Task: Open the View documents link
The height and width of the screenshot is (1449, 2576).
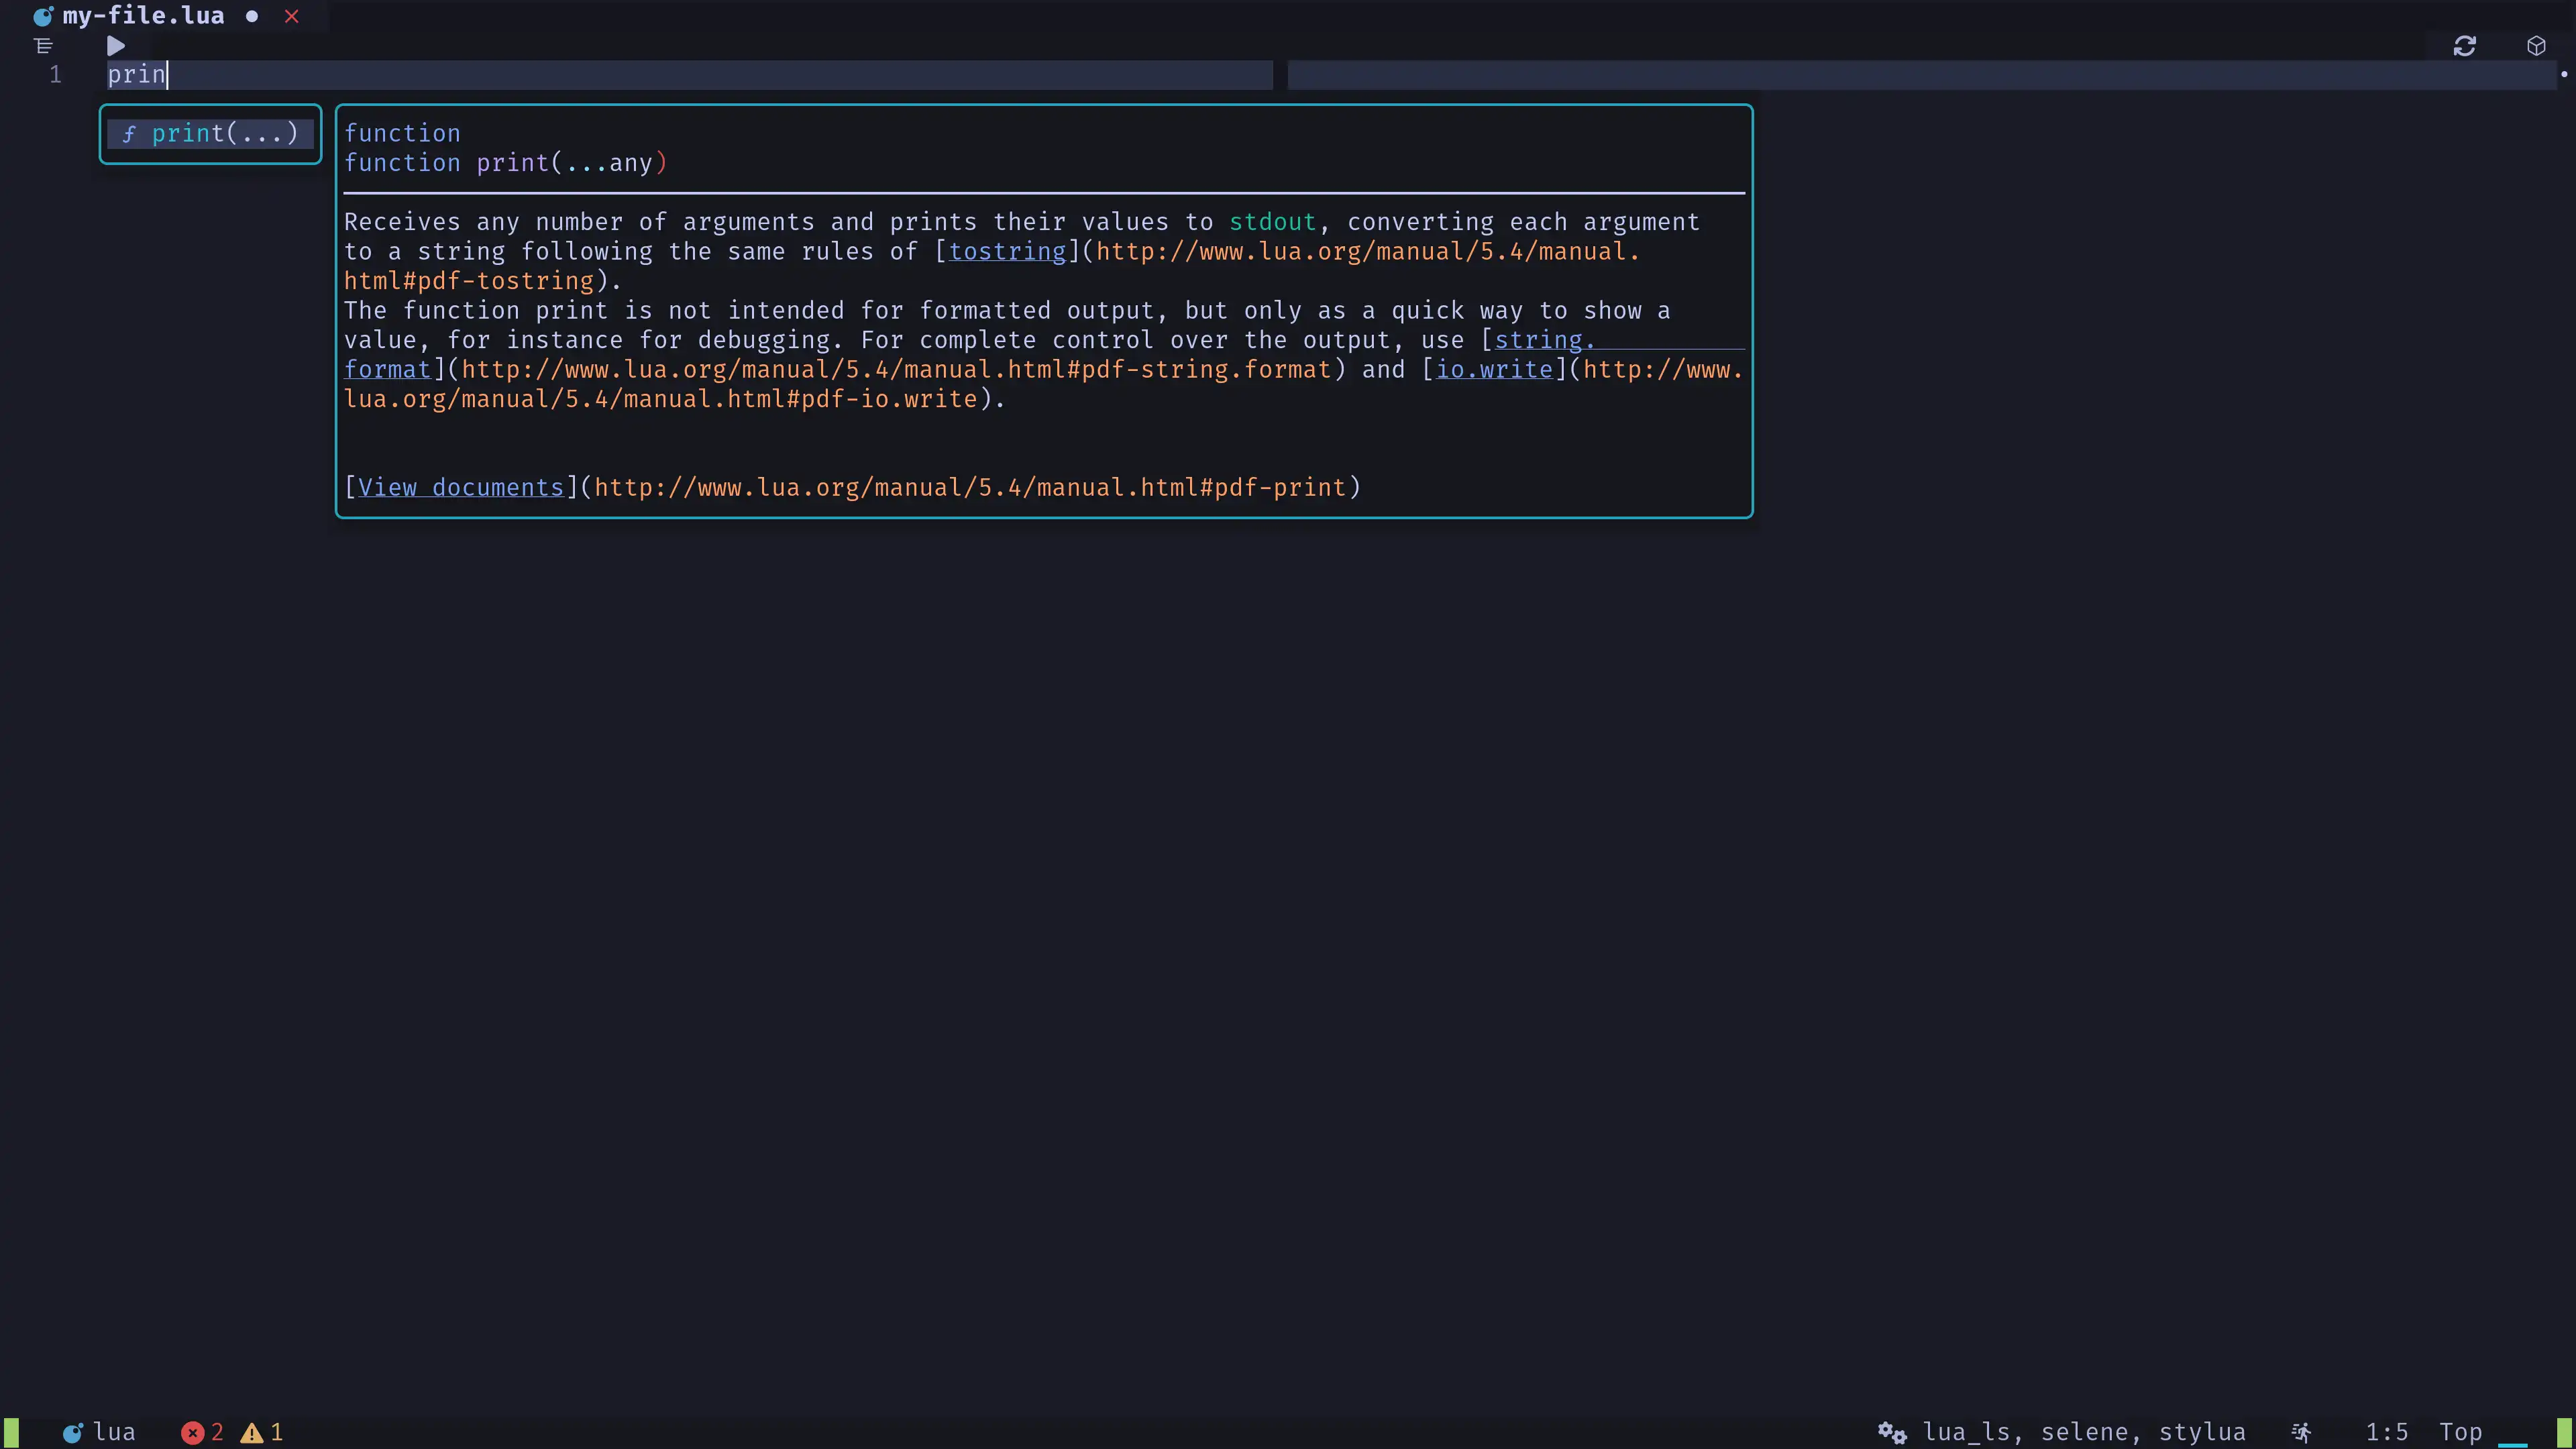Action: (461, 488)
